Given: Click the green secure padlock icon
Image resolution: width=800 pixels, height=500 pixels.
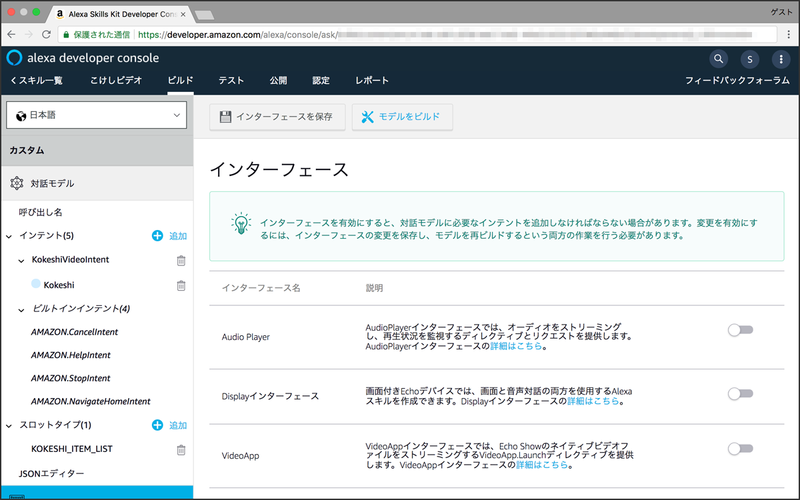Looking at the screenshot, I should 66,35.
